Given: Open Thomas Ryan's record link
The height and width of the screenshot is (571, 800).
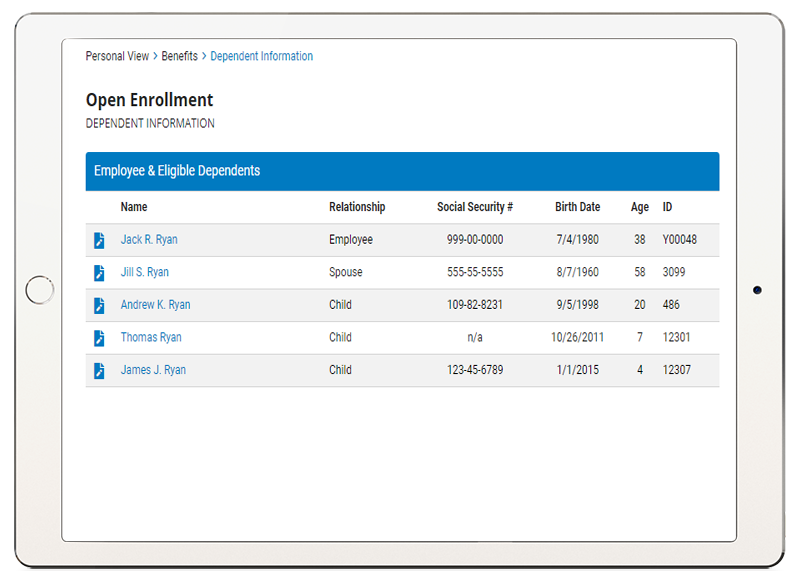Looking at the screenshot, I should point(151,338).
